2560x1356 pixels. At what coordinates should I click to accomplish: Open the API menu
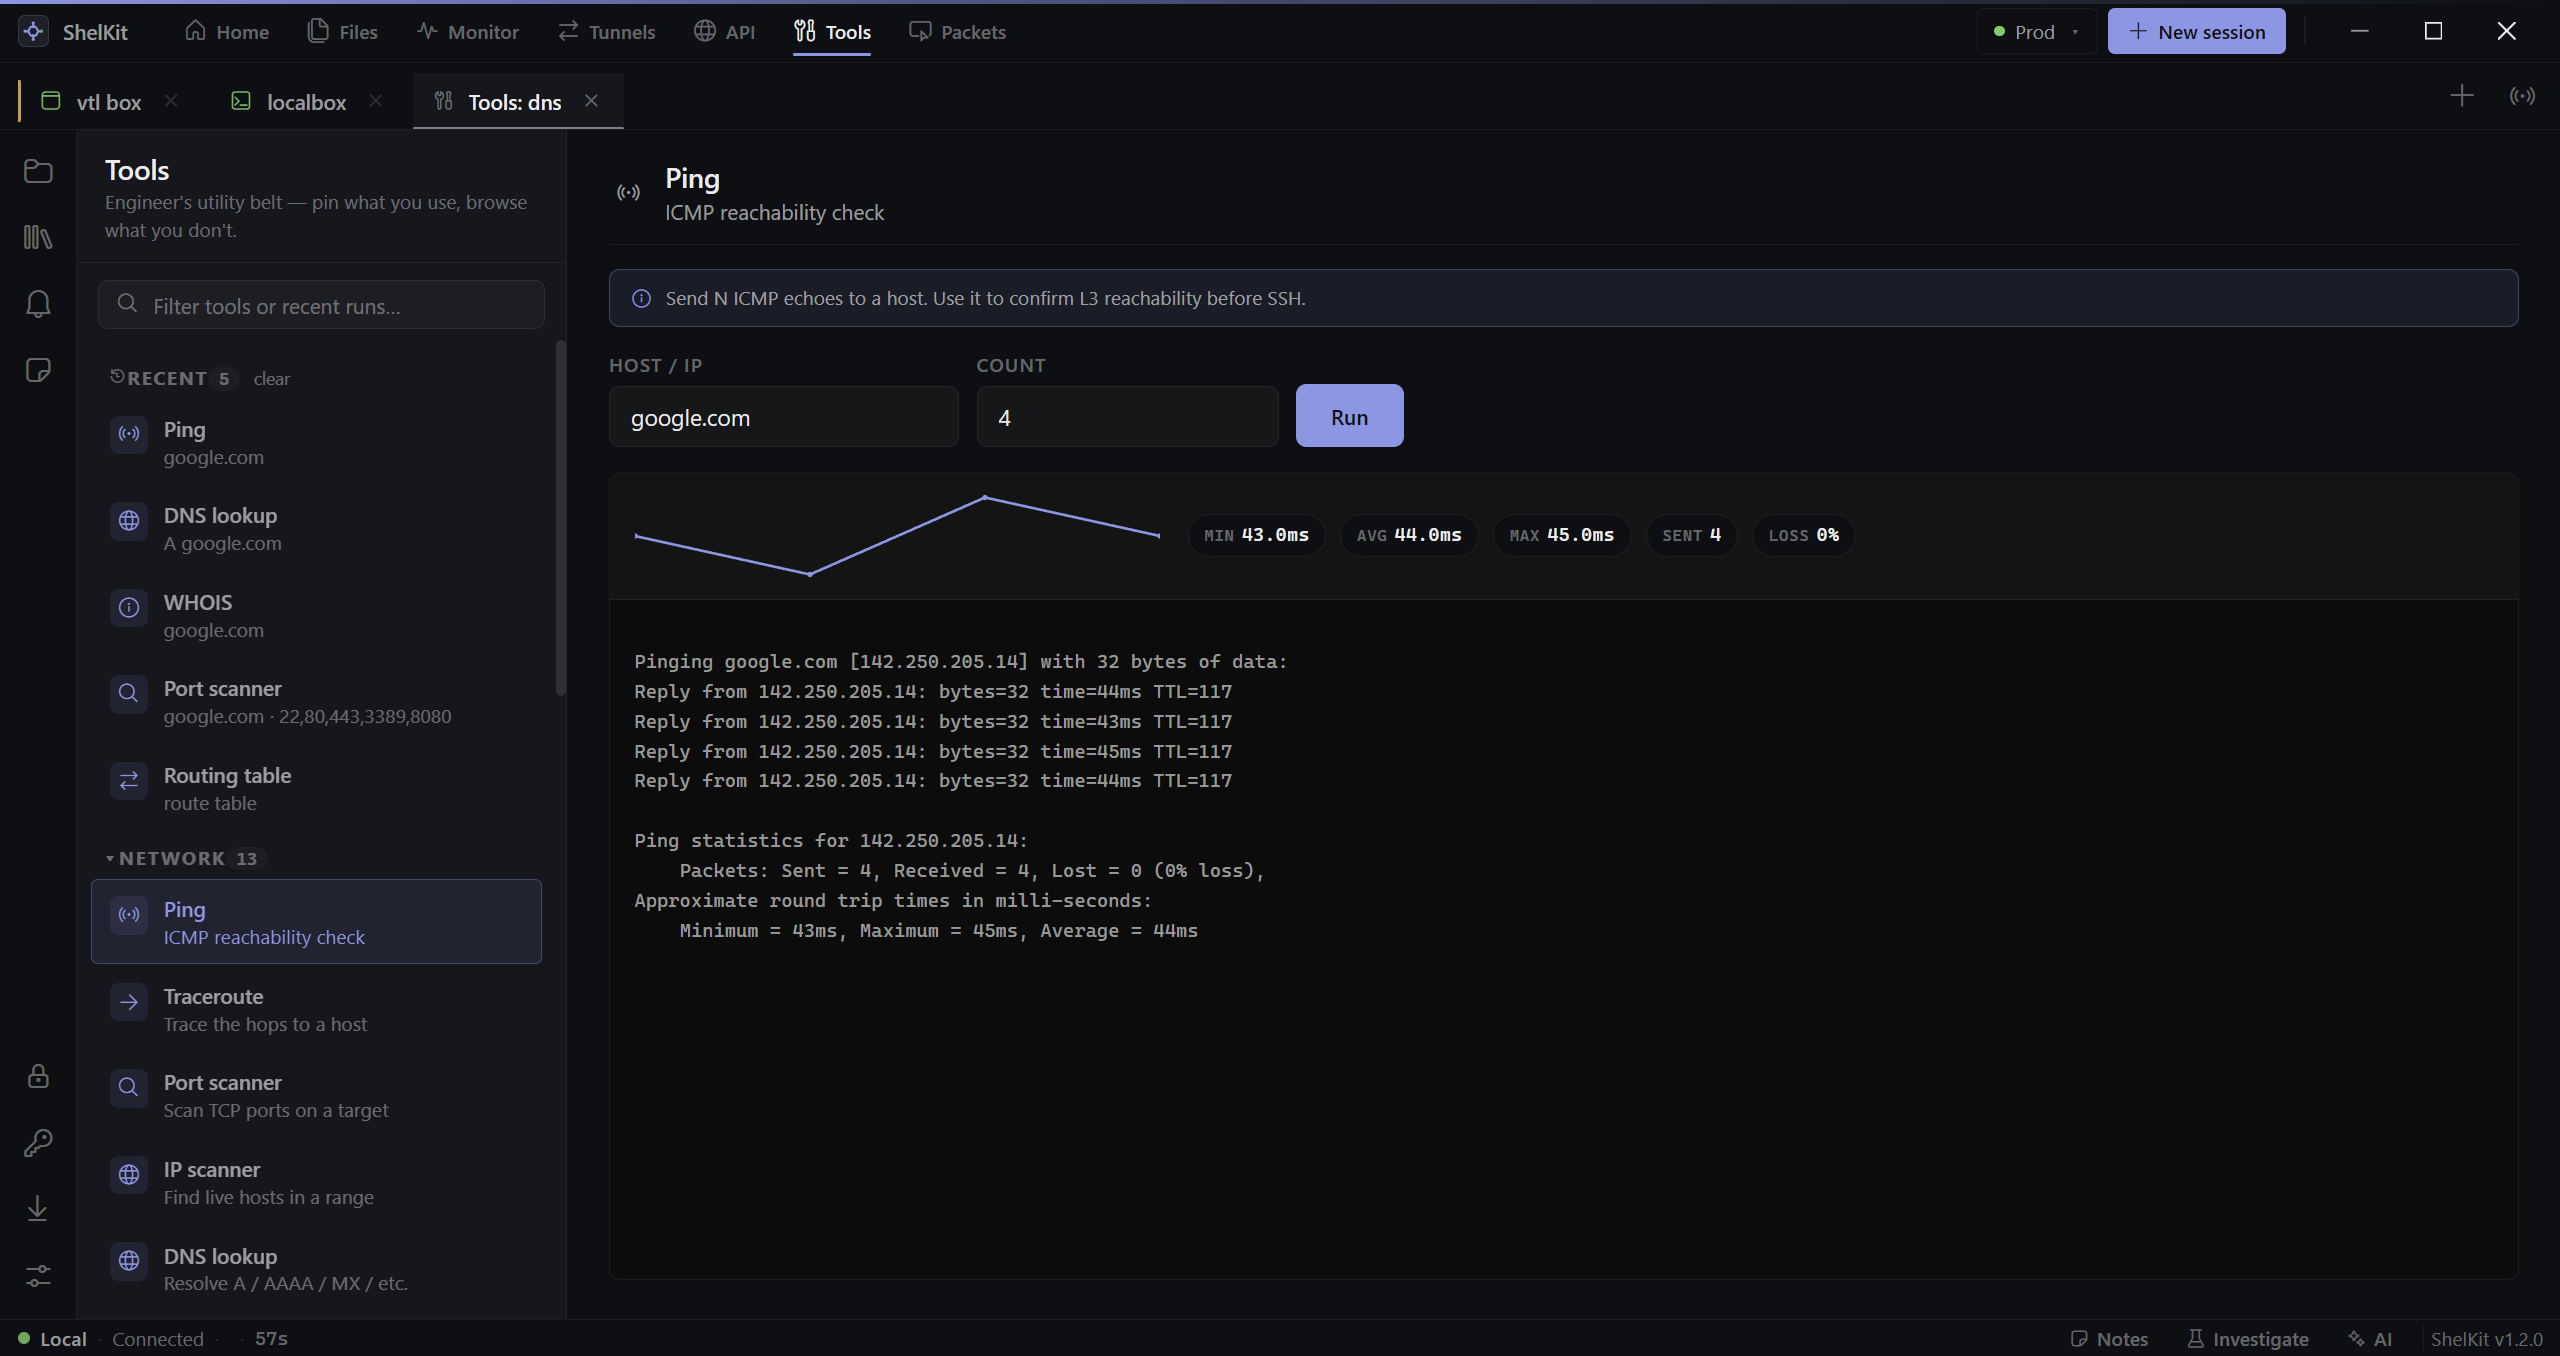725,32
